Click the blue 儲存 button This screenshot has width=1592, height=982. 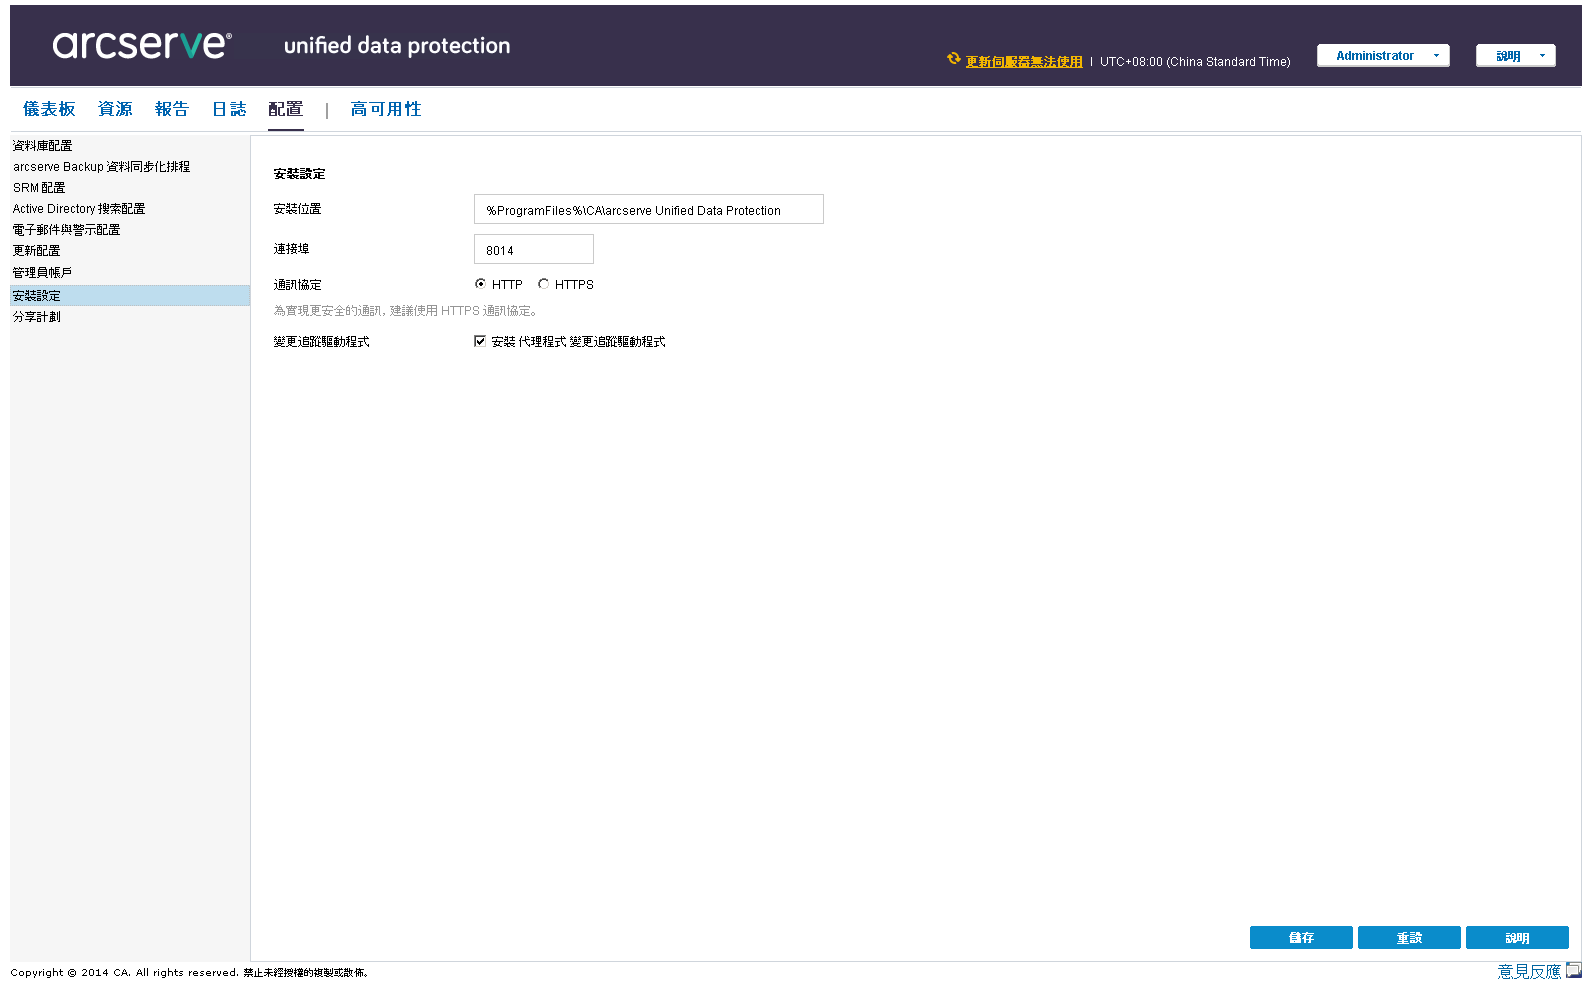1301,938
